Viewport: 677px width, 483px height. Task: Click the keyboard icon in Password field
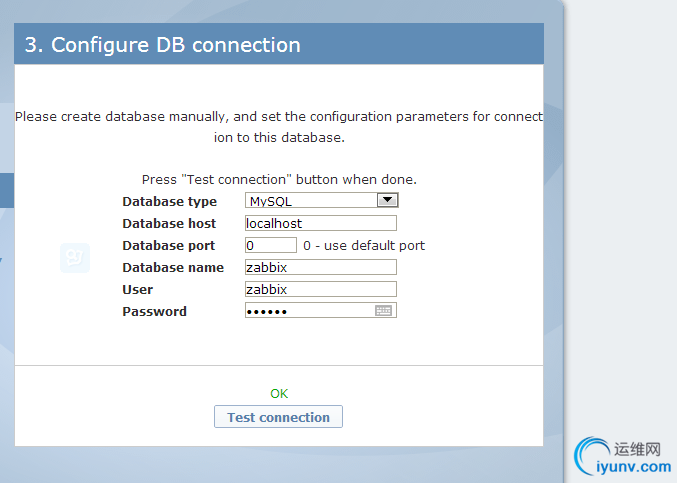tap(384, 311)
